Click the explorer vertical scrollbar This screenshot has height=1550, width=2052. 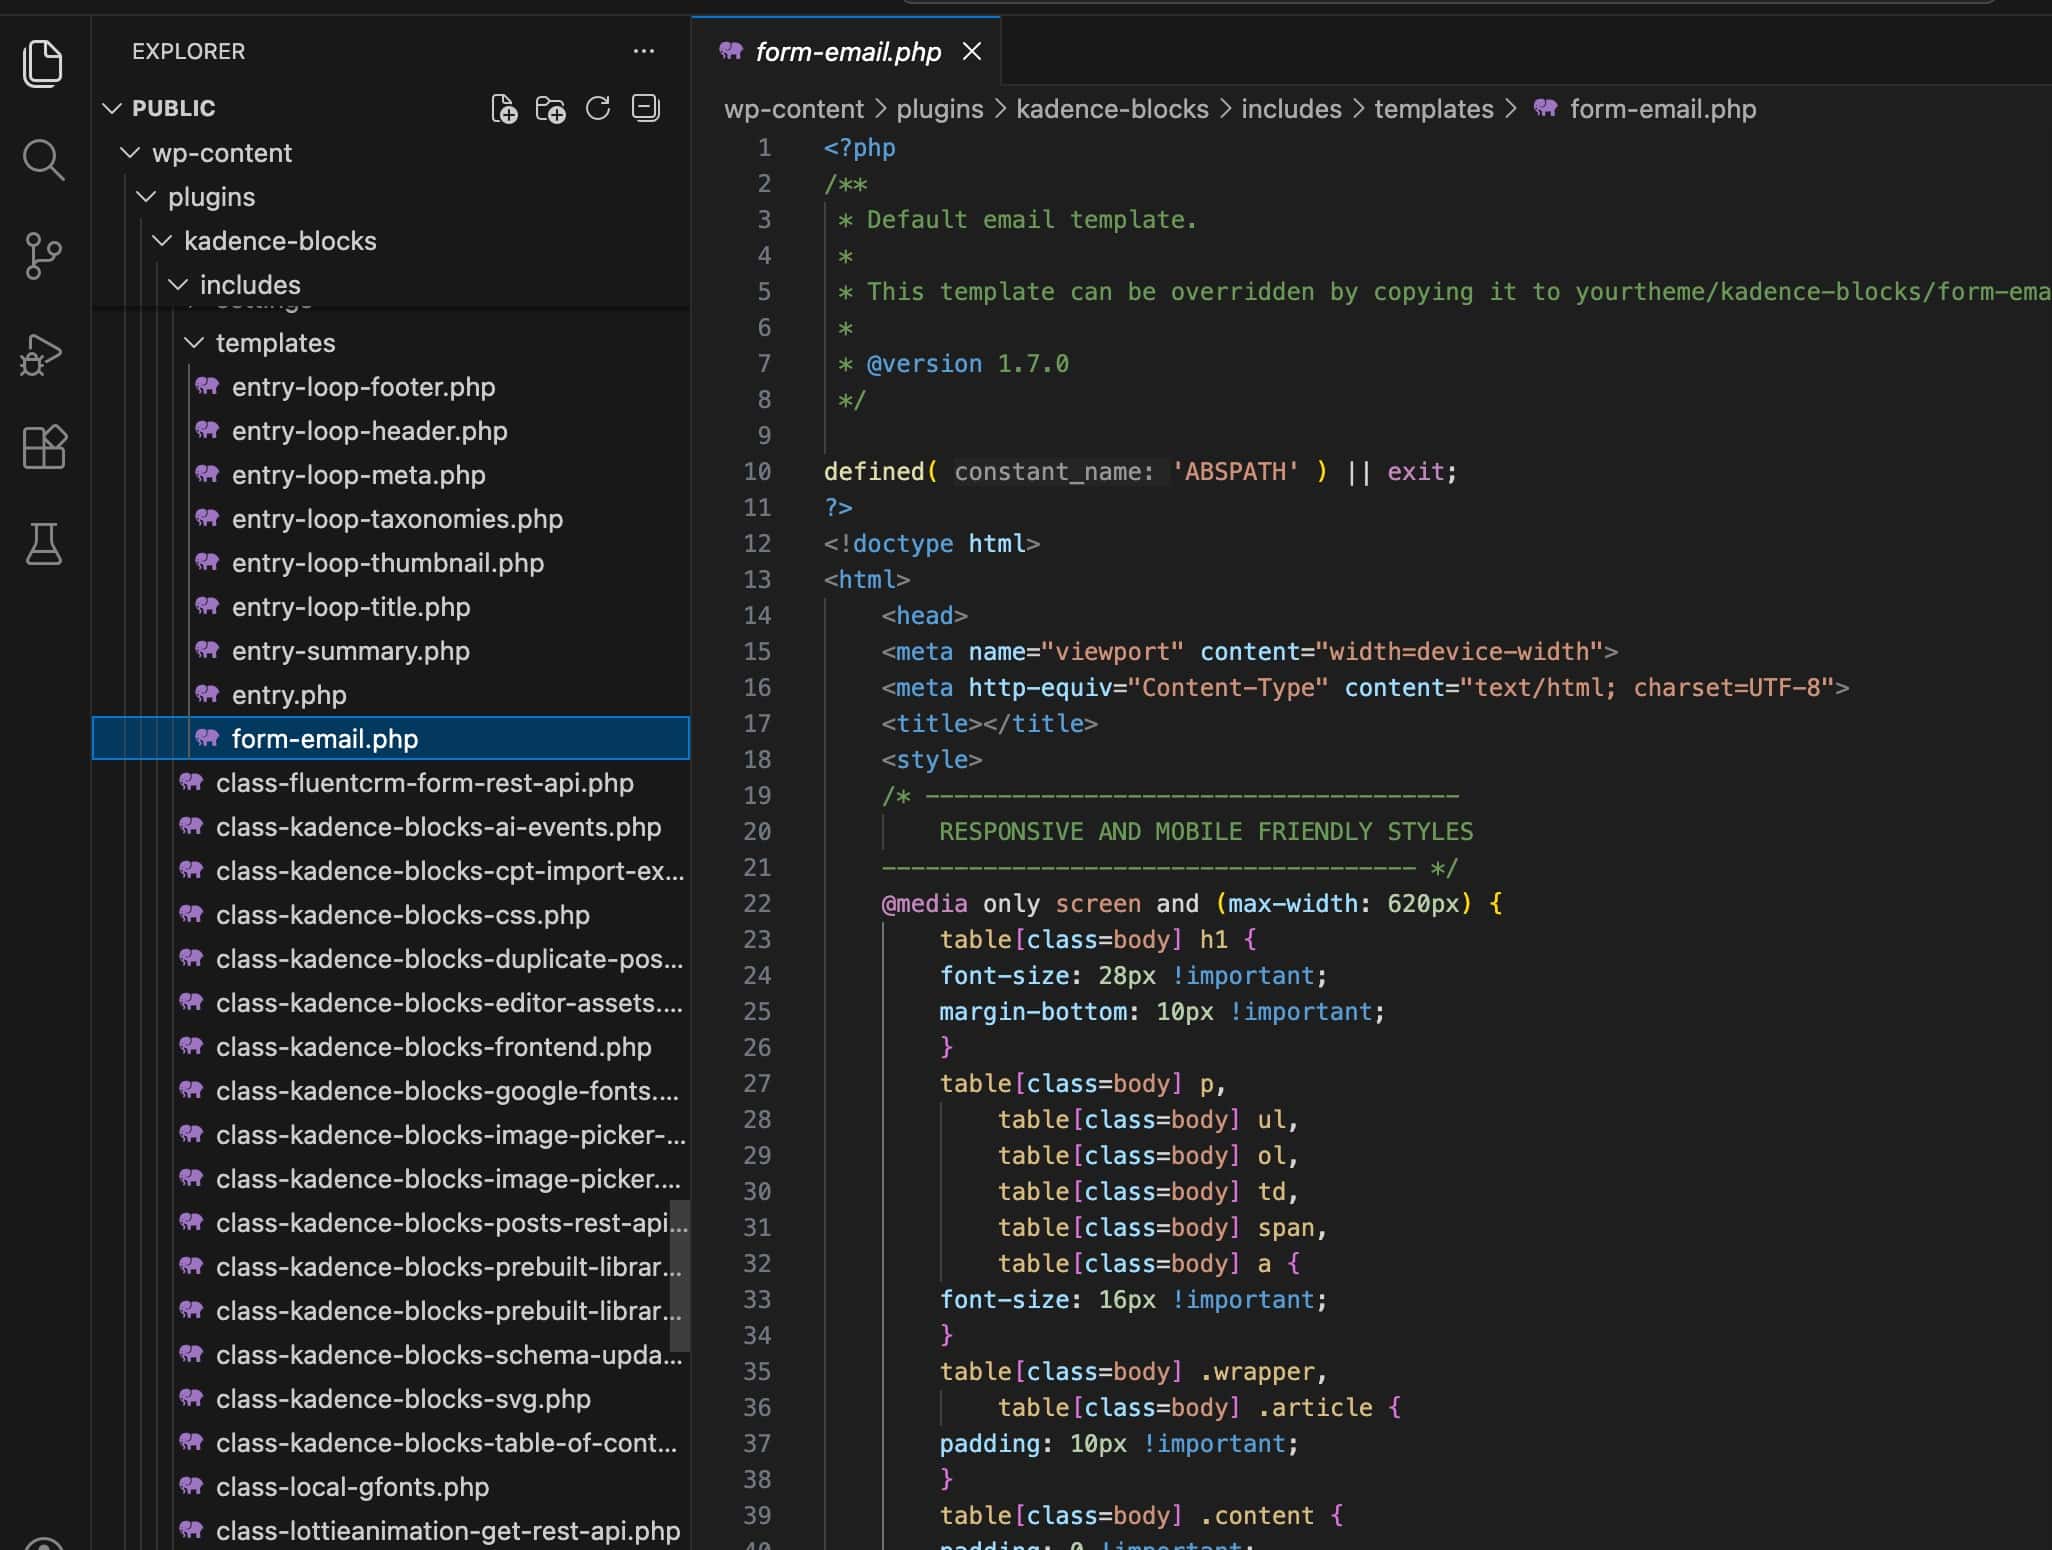coord(680,1275)
